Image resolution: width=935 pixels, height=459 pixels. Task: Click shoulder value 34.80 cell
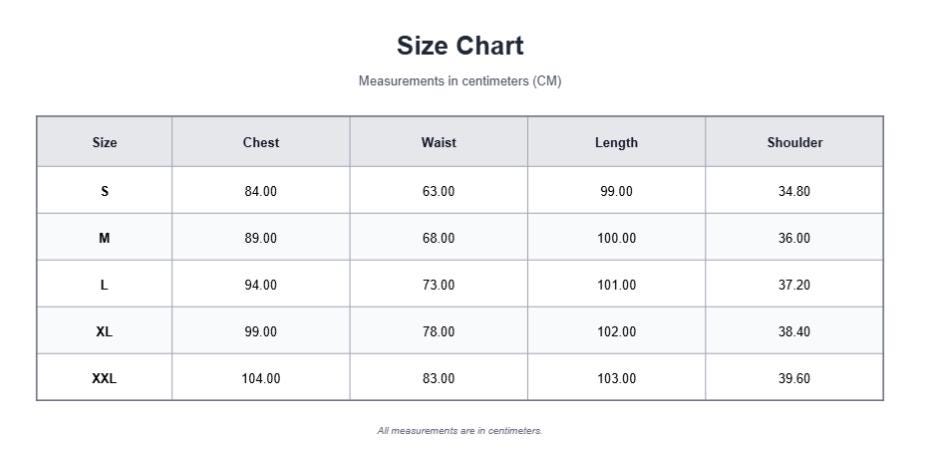(x=794, y=191)
